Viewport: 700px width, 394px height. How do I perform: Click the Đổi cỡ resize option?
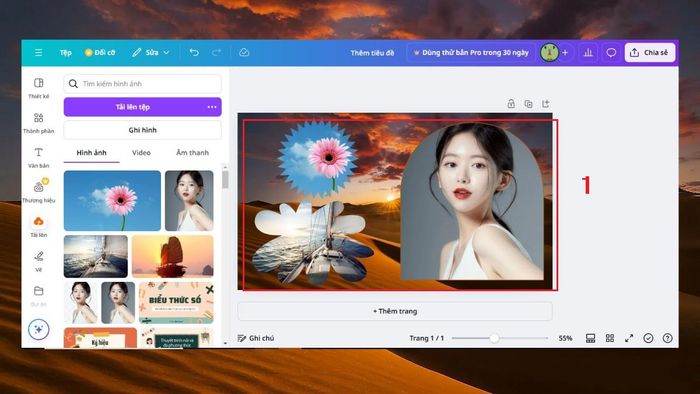100,53
